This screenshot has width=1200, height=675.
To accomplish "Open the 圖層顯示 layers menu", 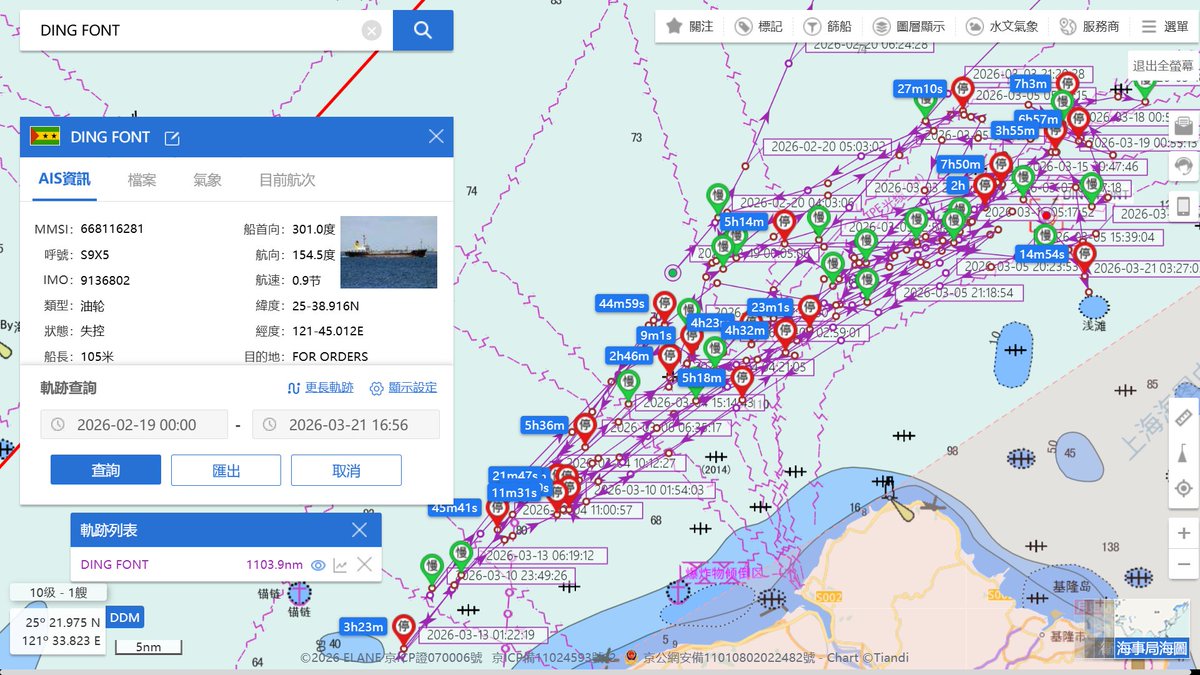I will click(908, 27).
